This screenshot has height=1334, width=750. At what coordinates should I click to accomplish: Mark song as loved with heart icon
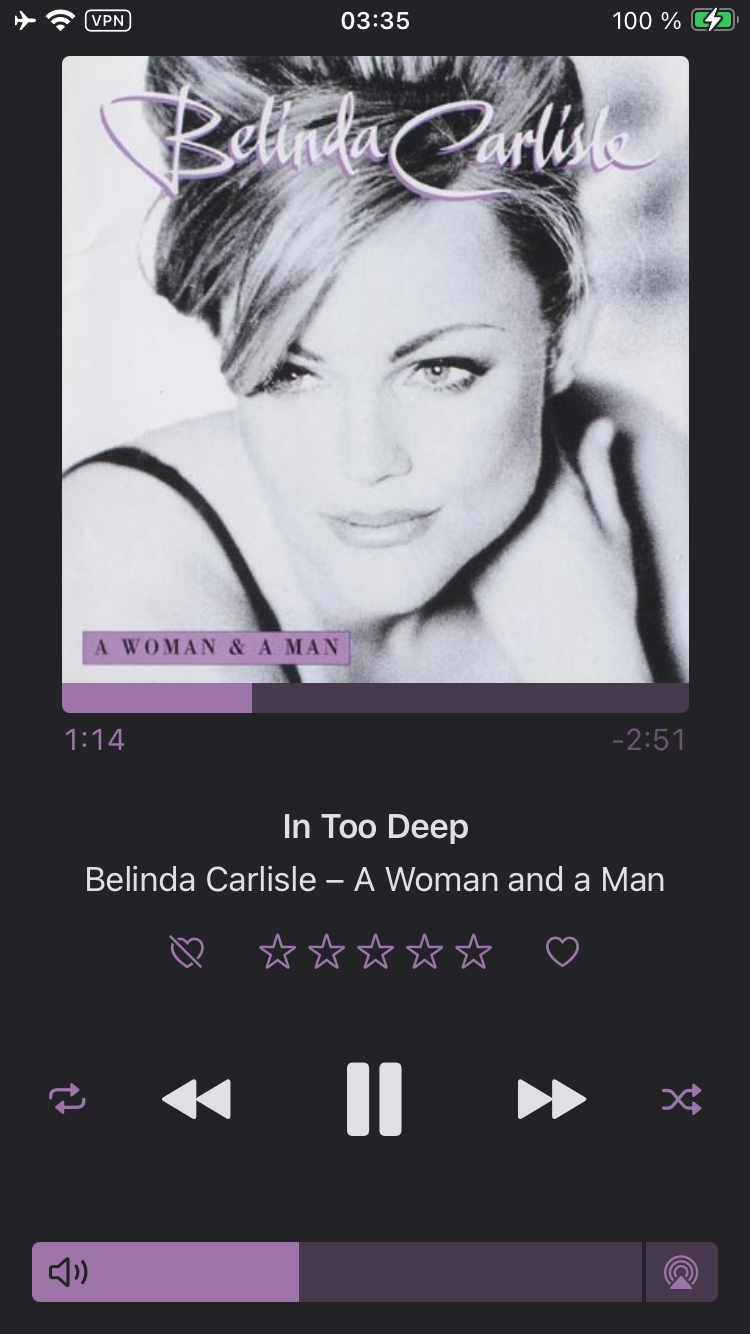562,952
